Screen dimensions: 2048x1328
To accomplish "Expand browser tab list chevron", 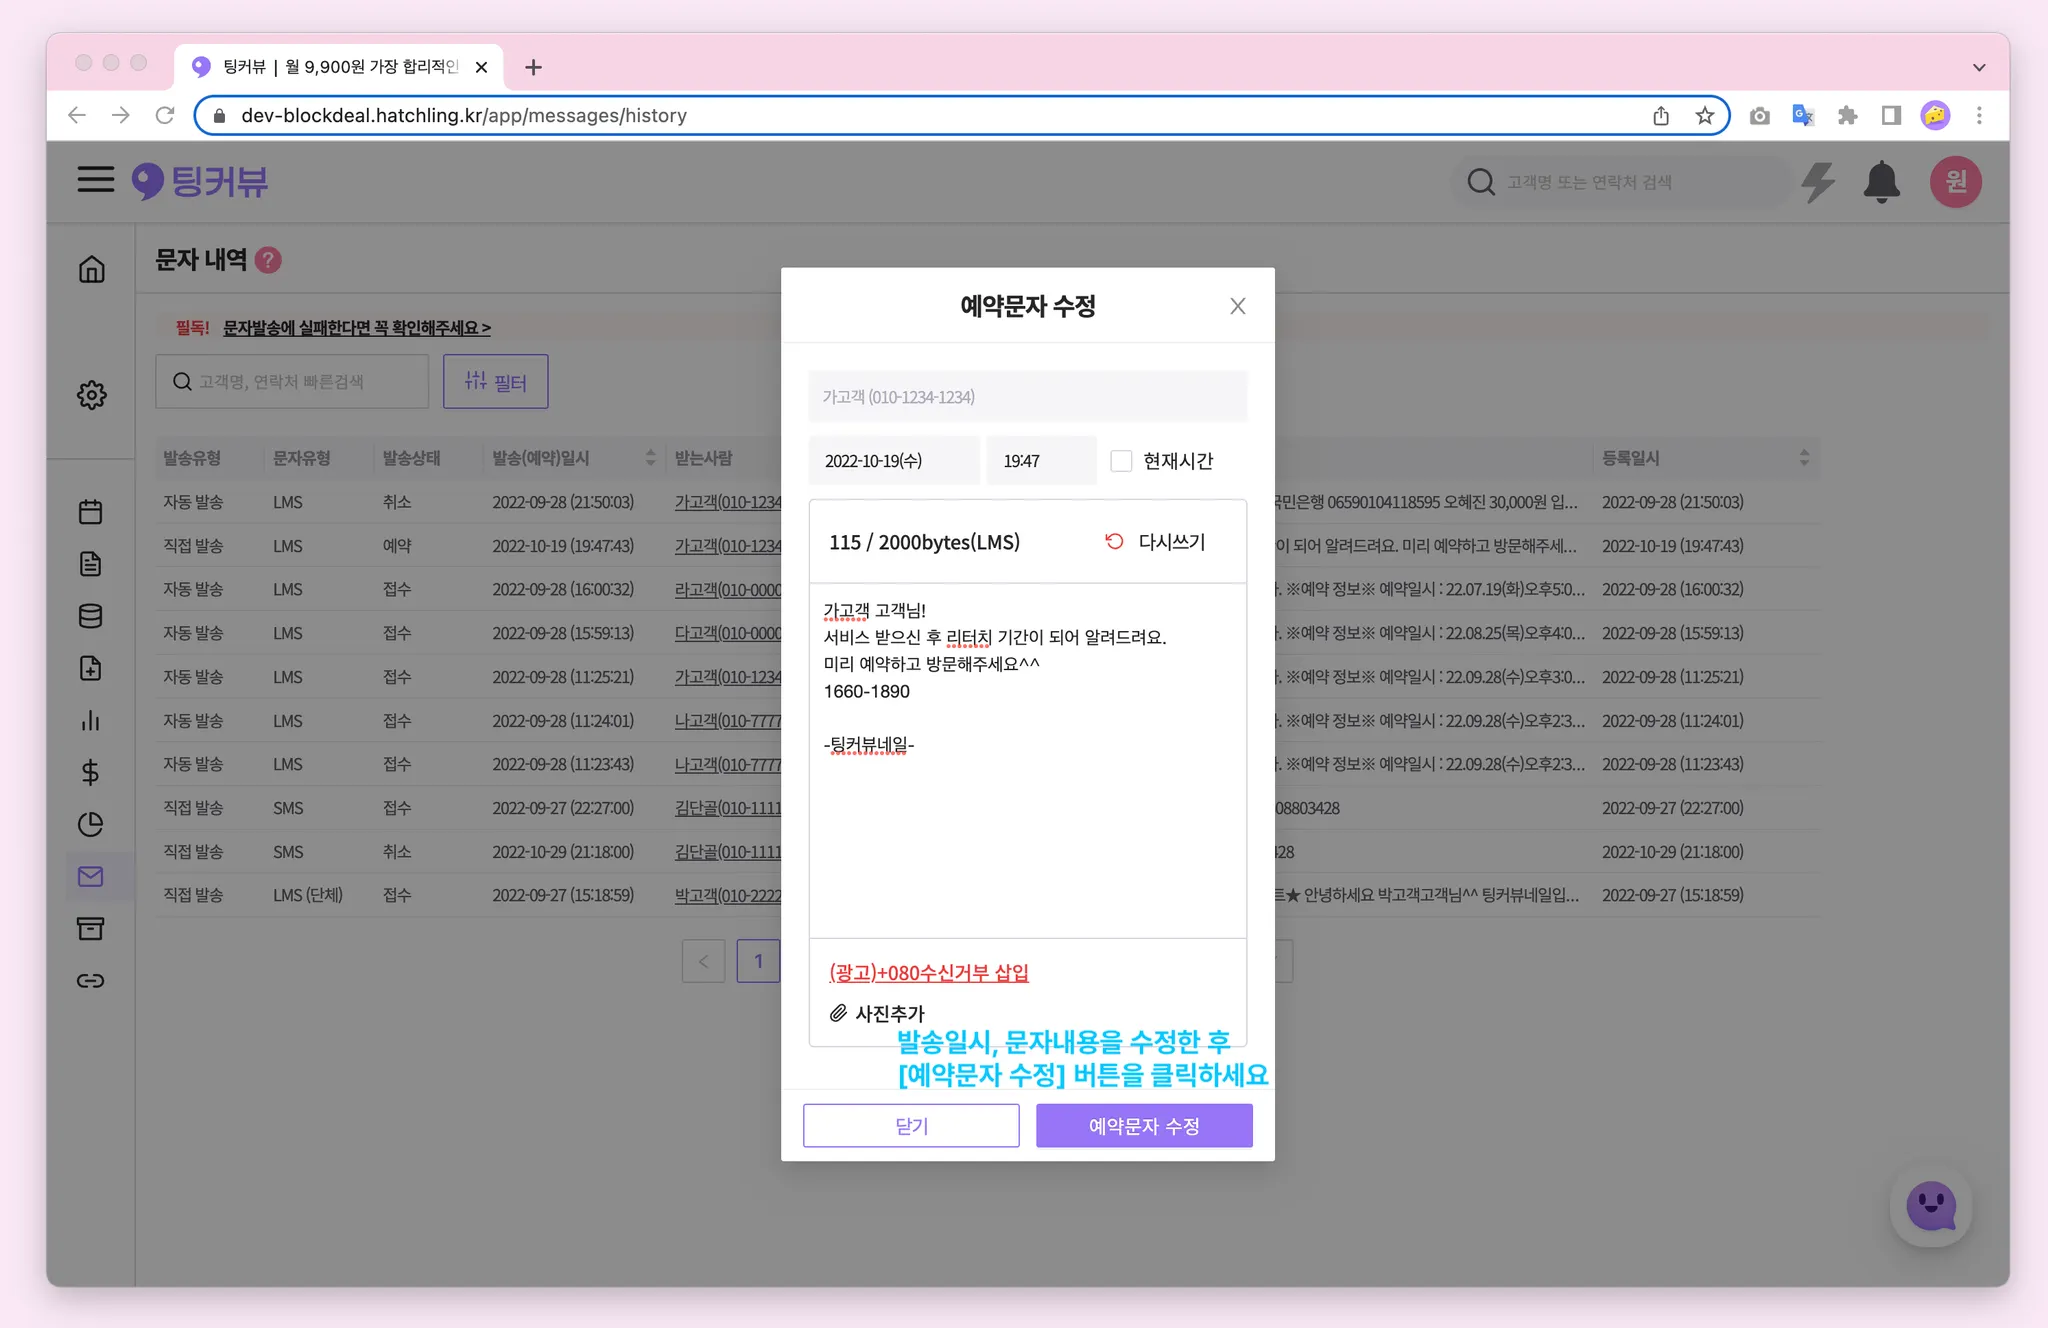I will point(1978,67).
